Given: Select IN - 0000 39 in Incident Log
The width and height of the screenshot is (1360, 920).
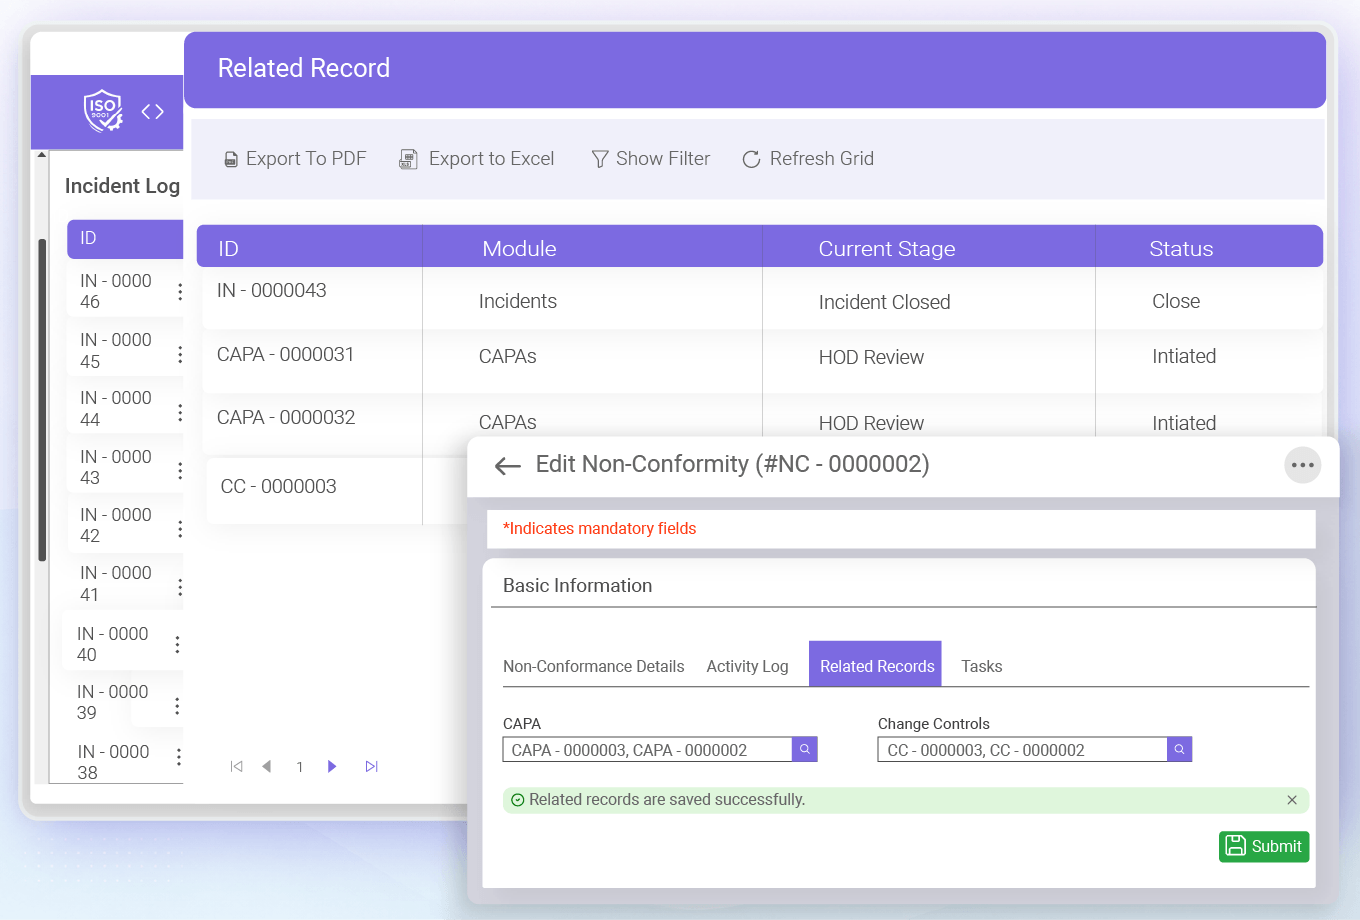Looking at the screenshot, I should pyautogui.click(x=113, y=702).
